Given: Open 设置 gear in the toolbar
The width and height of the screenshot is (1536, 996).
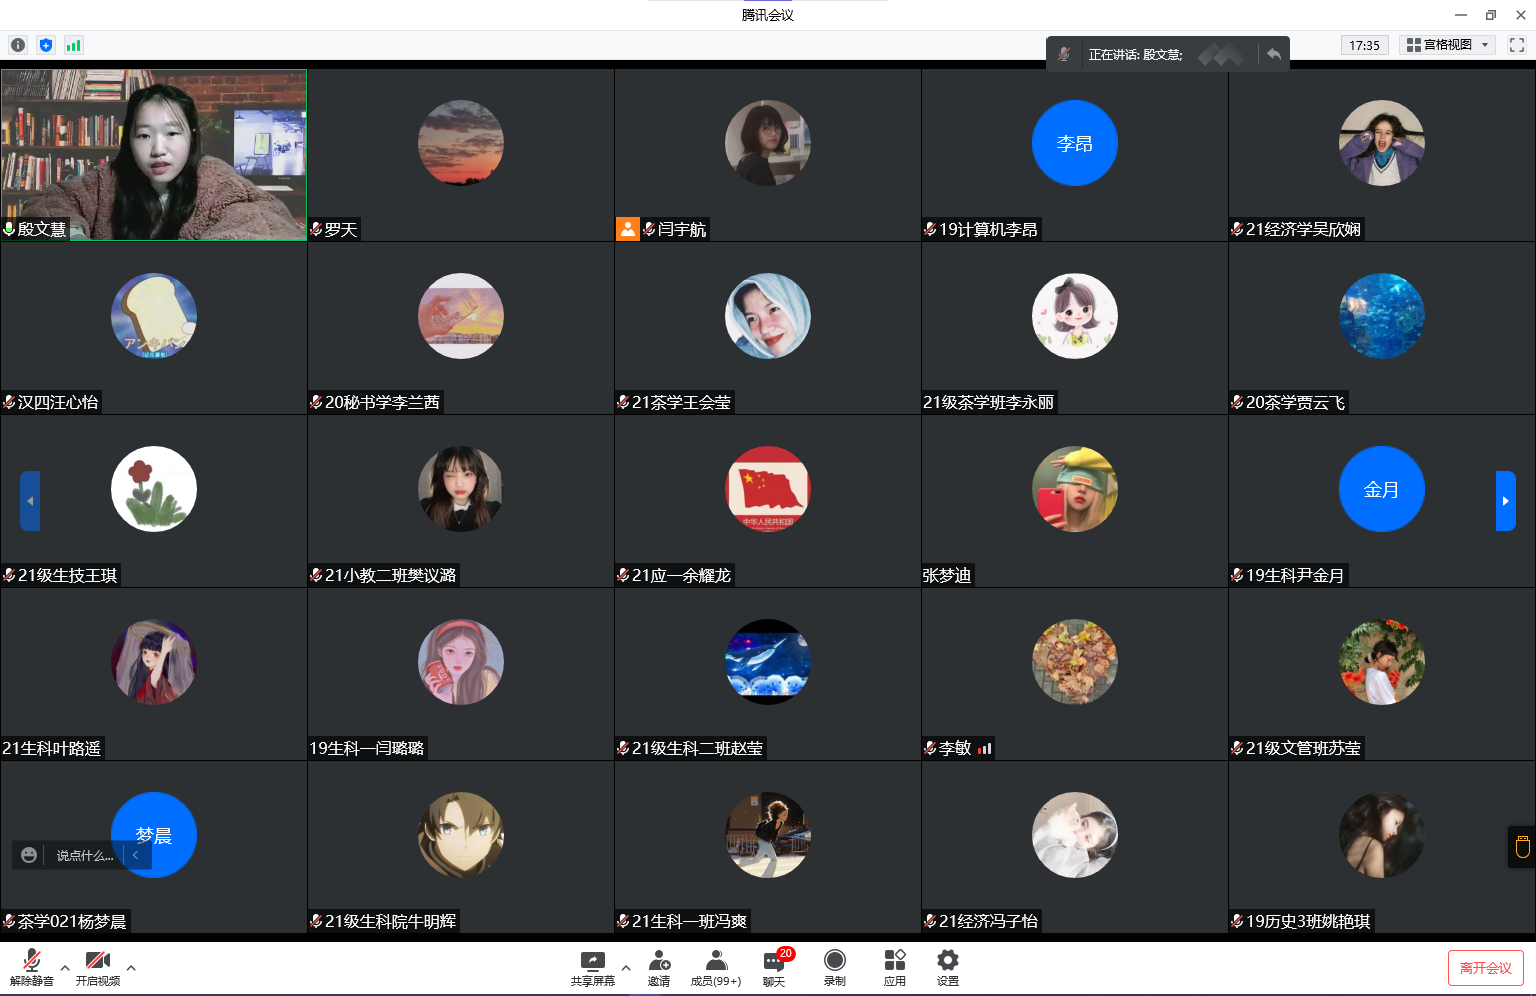Looking at the screenshot, I should (947, 967).
